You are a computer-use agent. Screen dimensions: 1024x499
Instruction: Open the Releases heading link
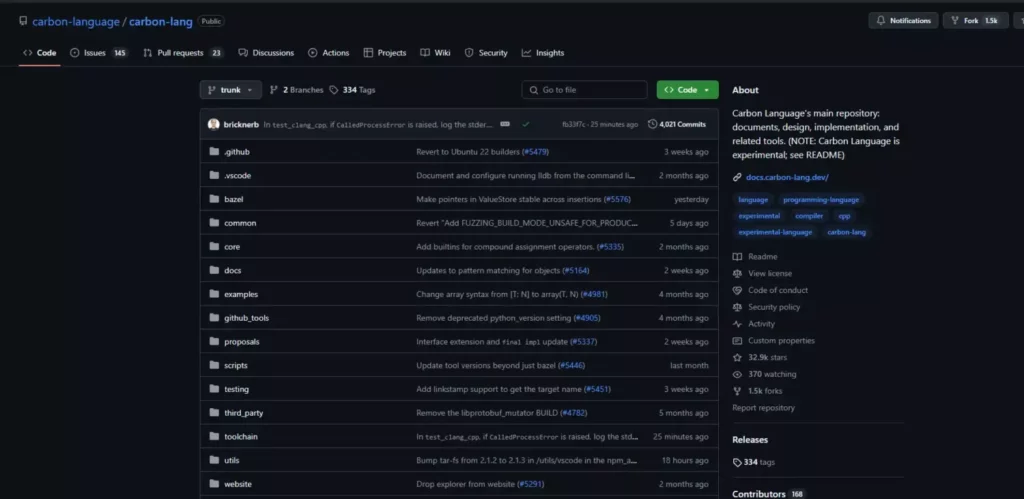point(750,440)
